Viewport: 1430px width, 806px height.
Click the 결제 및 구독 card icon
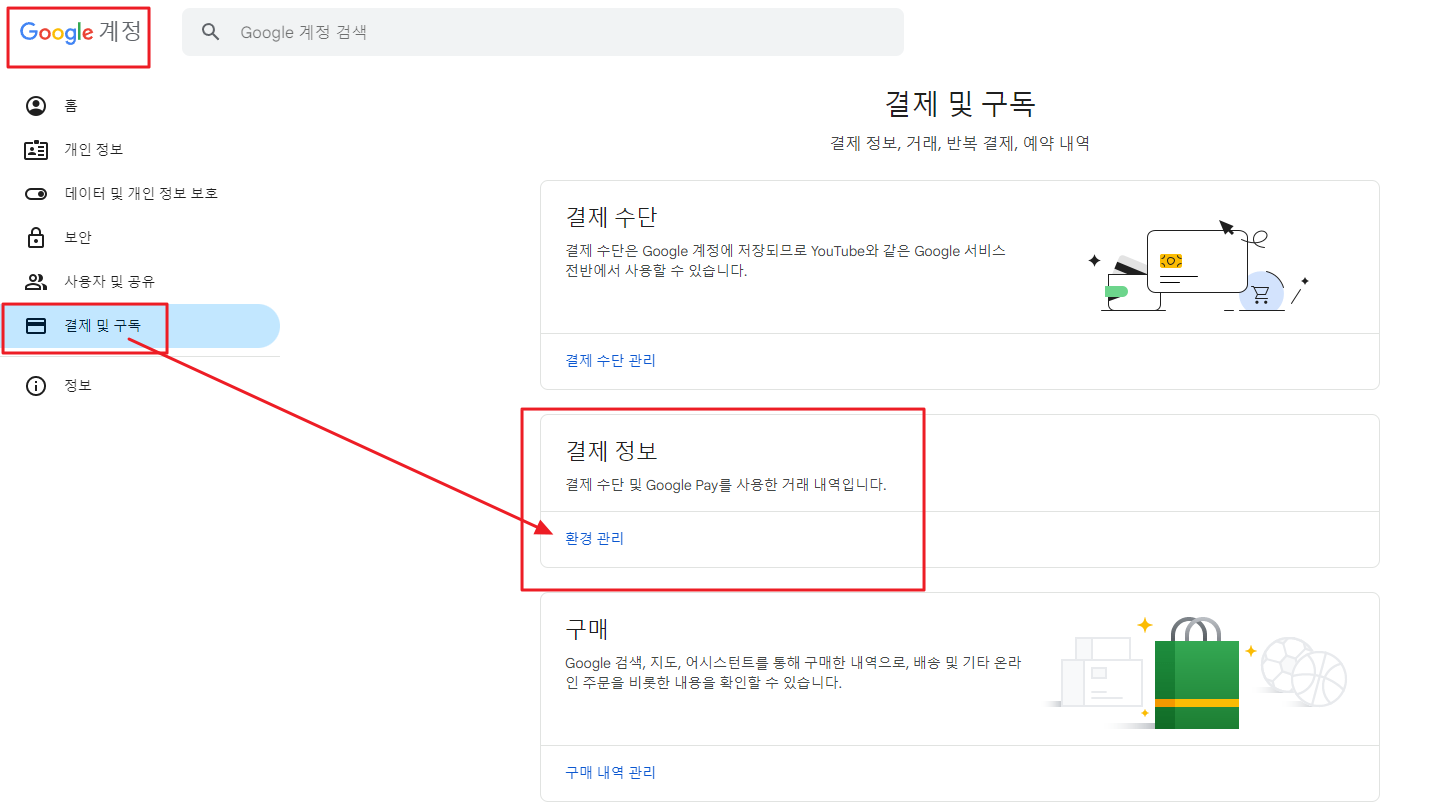(36, 325)
